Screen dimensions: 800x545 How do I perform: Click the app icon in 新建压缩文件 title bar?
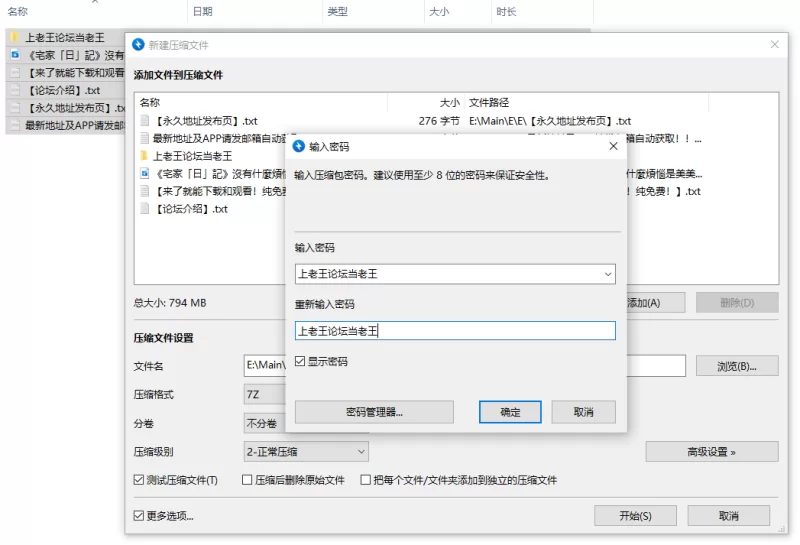click(138, 45)
